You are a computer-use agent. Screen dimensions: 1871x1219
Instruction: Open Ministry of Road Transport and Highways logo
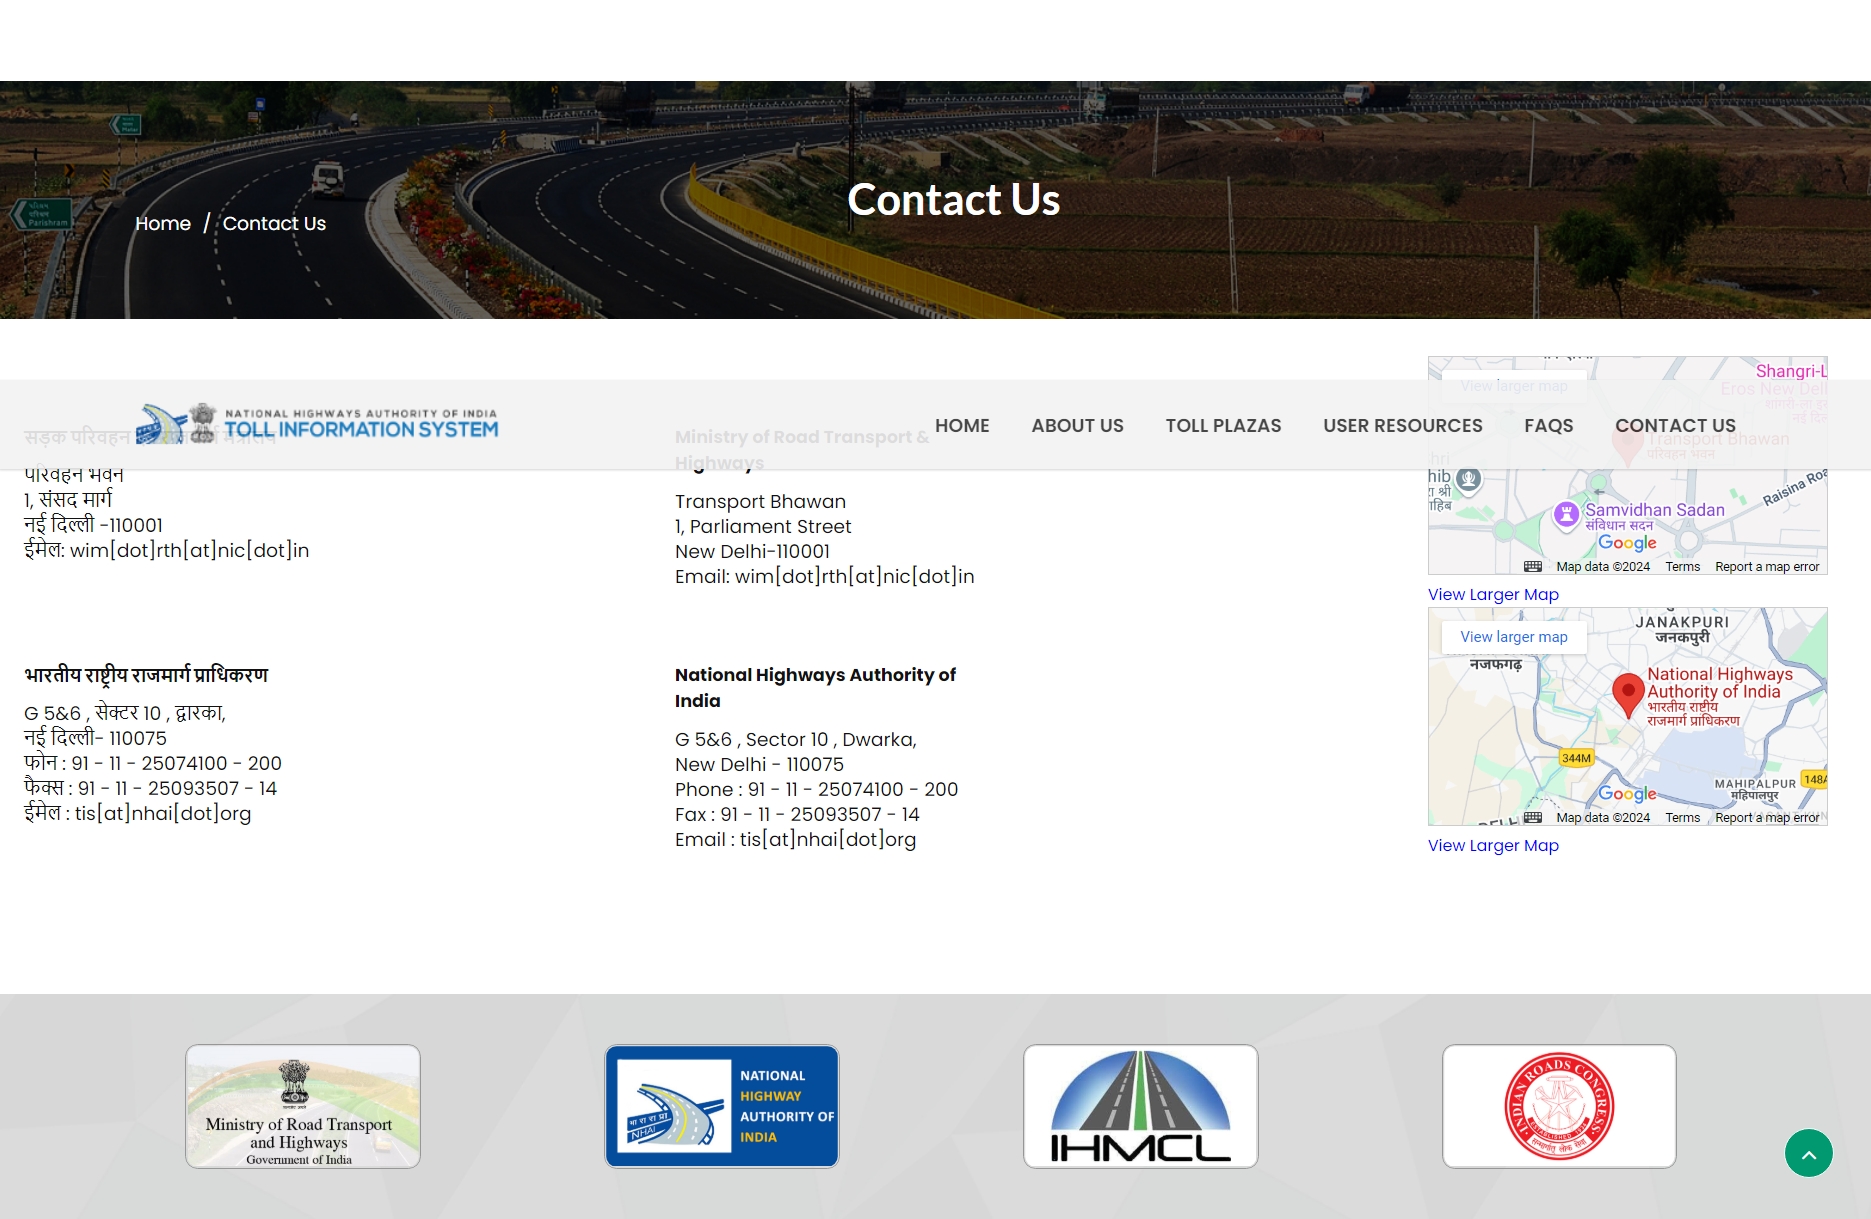pyautogui.click(x=303, y=1106)
